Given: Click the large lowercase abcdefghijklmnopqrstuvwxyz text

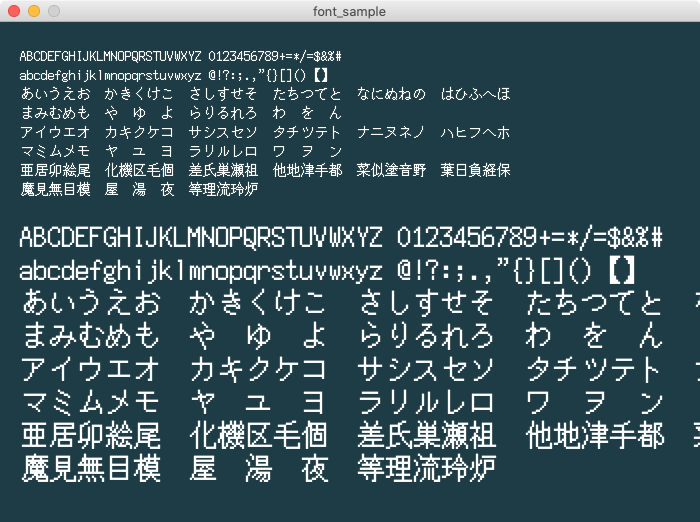Looking at the screenshot, I should point(200,271).
